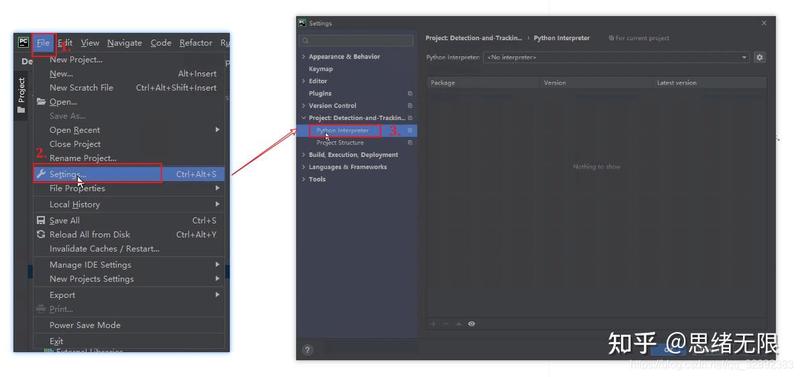Select Close Project
This screenshot has height=377, width=800.
[75, 144]
